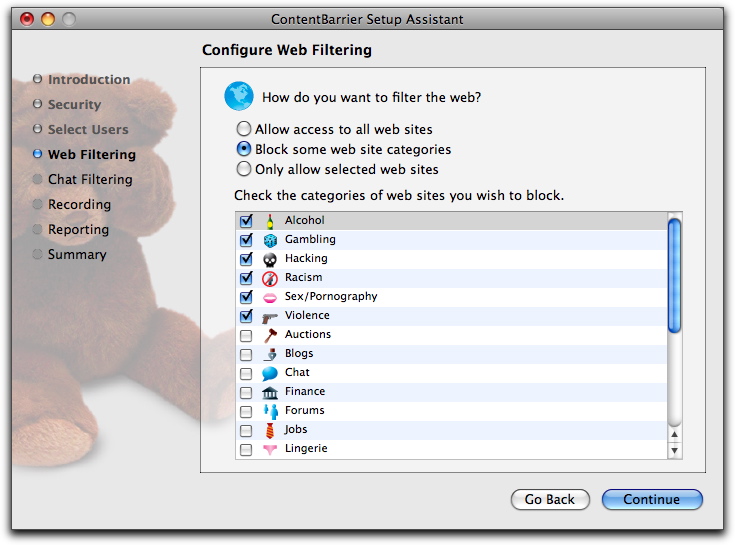The image size is (735, 545).
Task: Click the Chat speech bubble icon
Action: click(270, 373)
